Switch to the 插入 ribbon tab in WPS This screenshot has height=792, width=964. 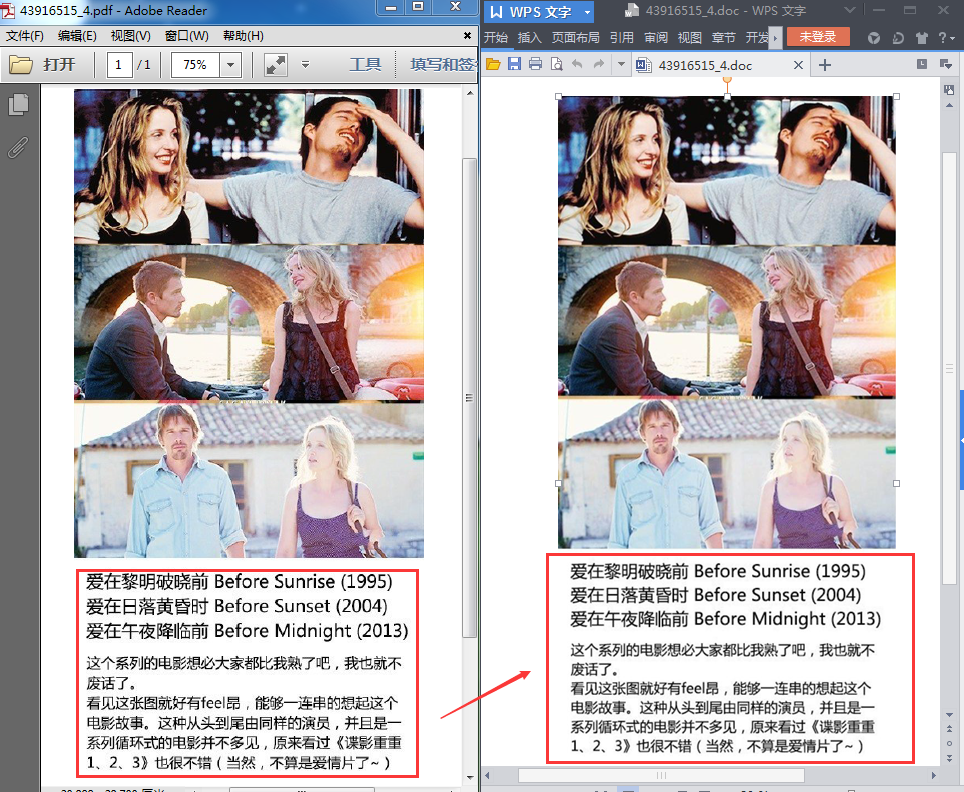(529, 38)
